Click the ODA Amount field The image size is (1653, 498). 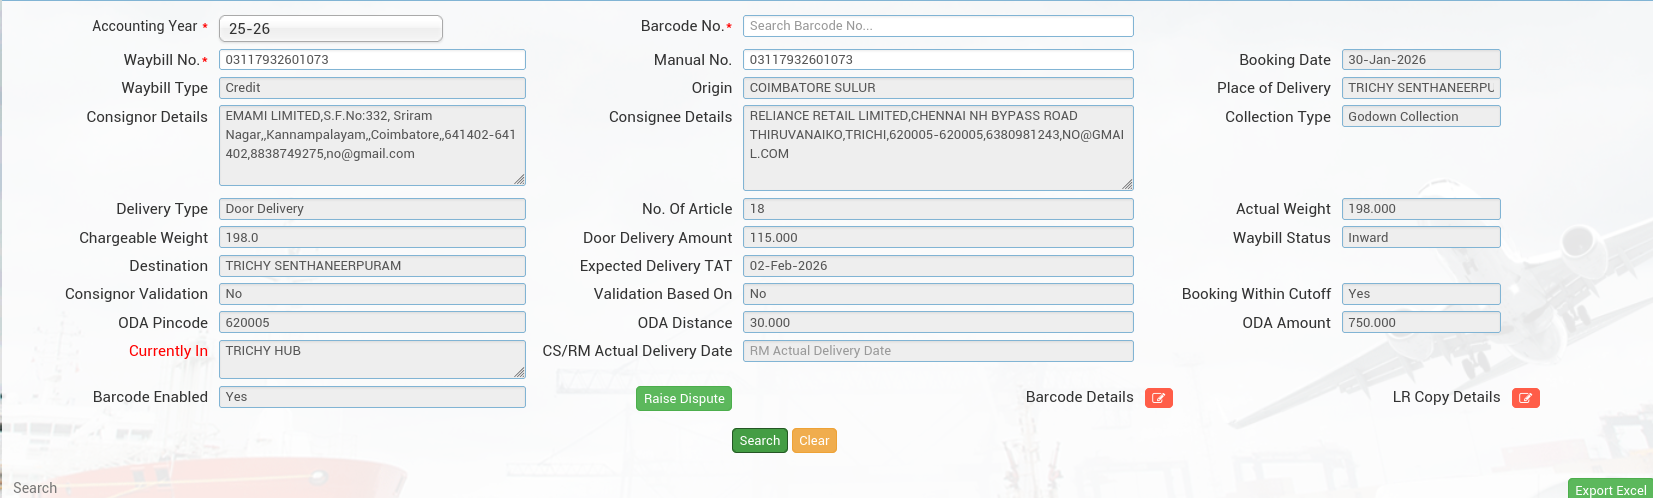[1420, 323]
